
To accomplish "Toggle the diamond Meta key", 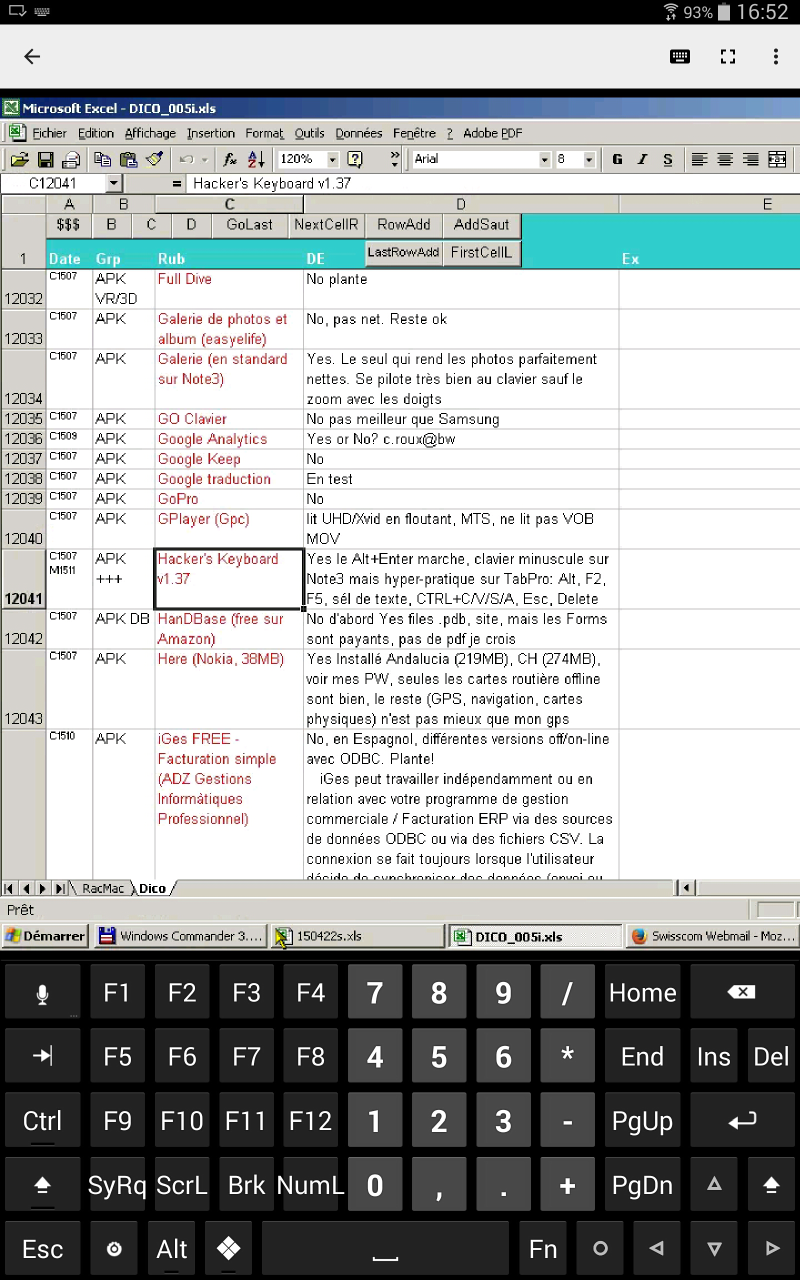I will tap(229, 1249).
